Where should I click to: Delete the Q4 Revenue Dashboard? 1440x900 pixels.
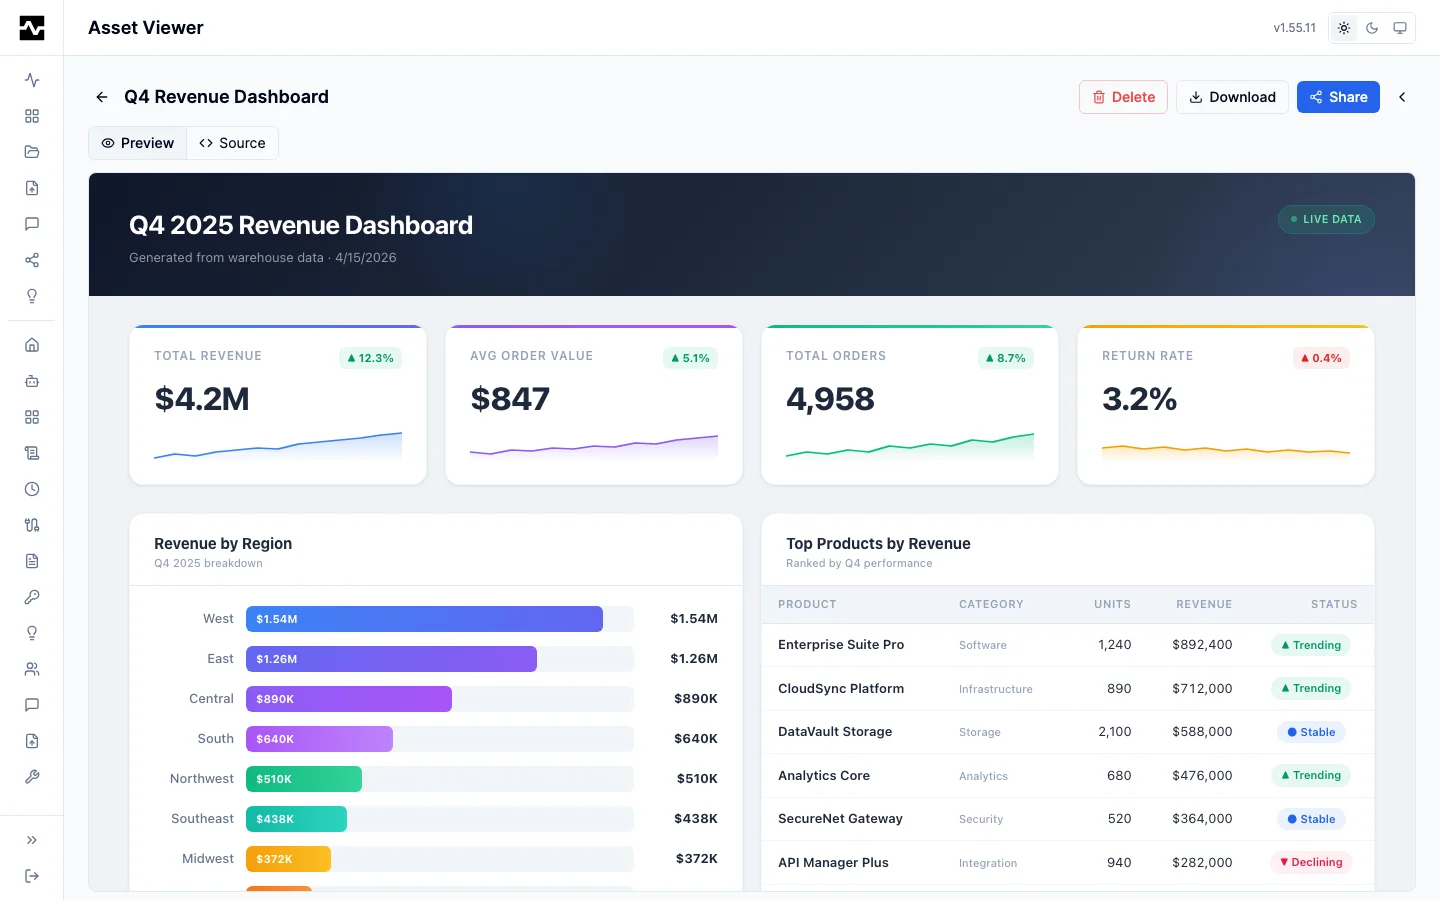pos(1123,97)
